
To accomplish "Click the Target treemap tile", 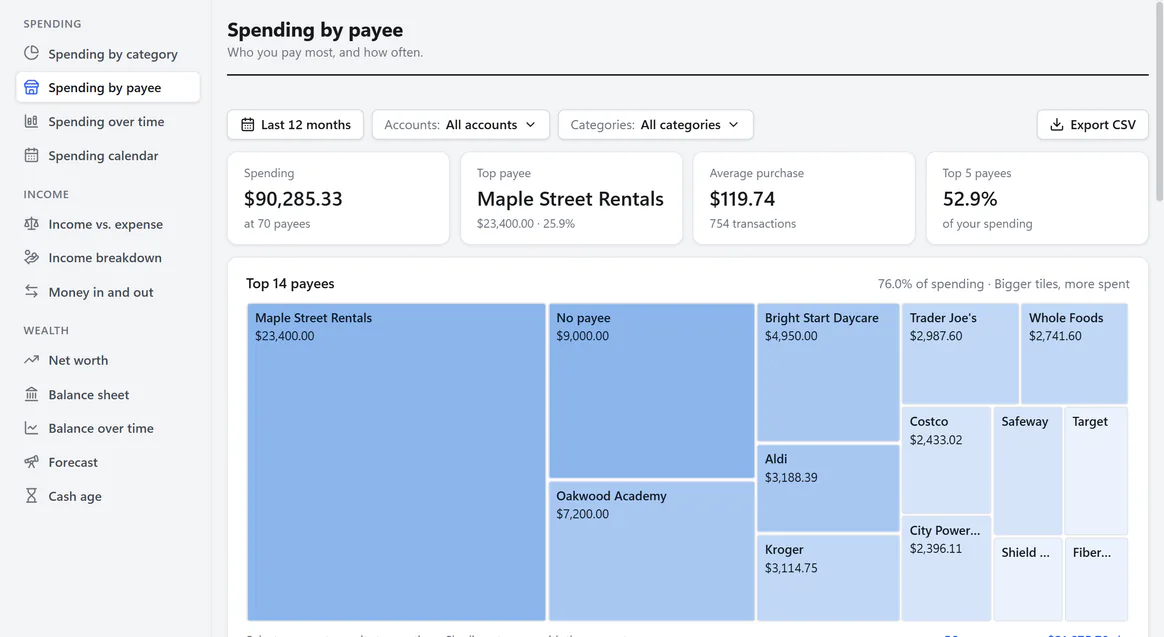I will (1096, 471).
